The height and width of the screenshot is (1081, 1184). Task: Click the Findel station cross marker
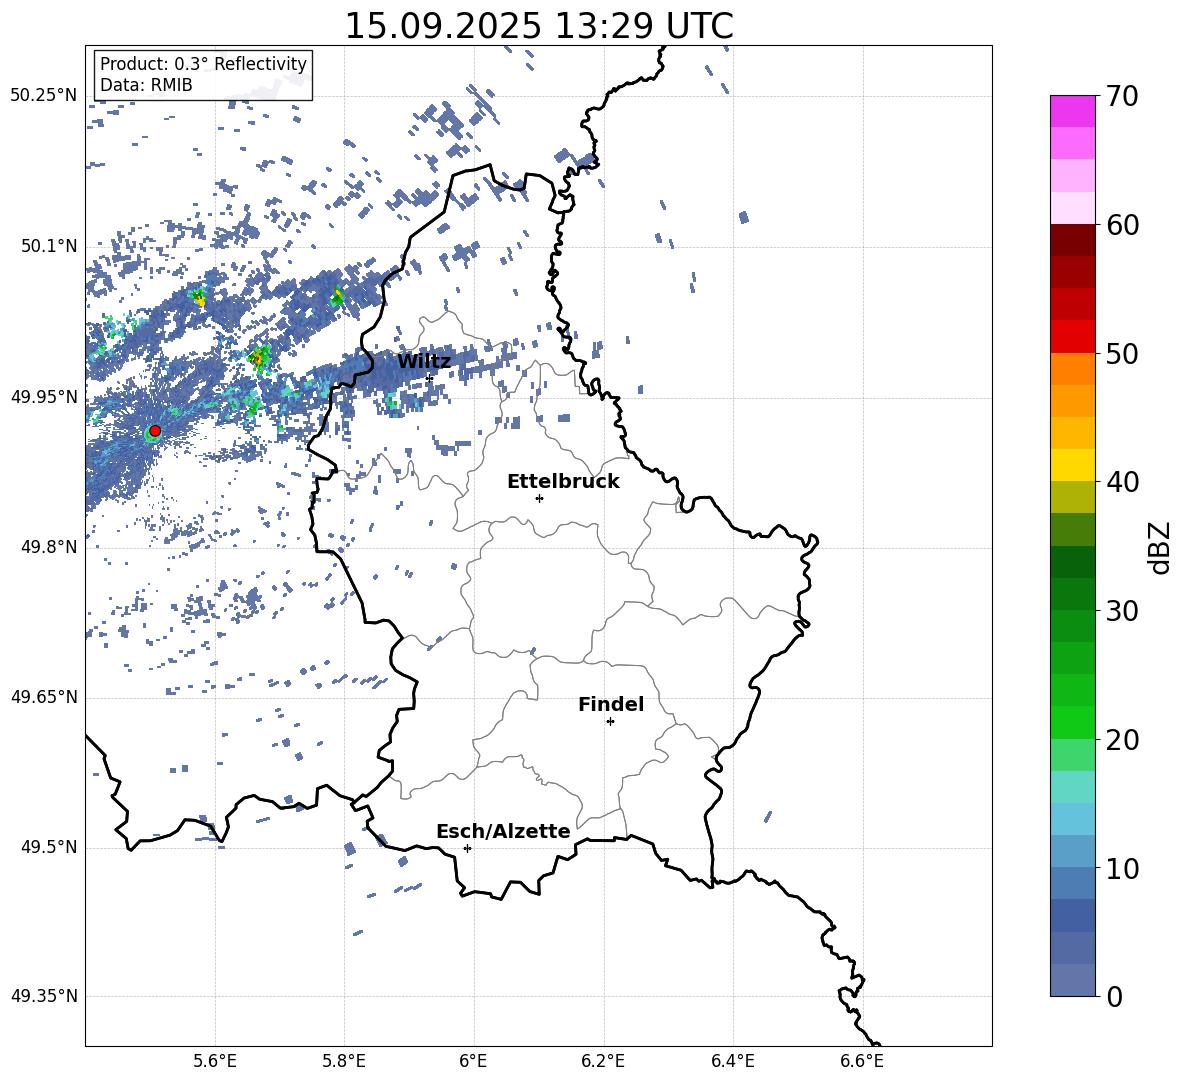click(x=610, y=722)
